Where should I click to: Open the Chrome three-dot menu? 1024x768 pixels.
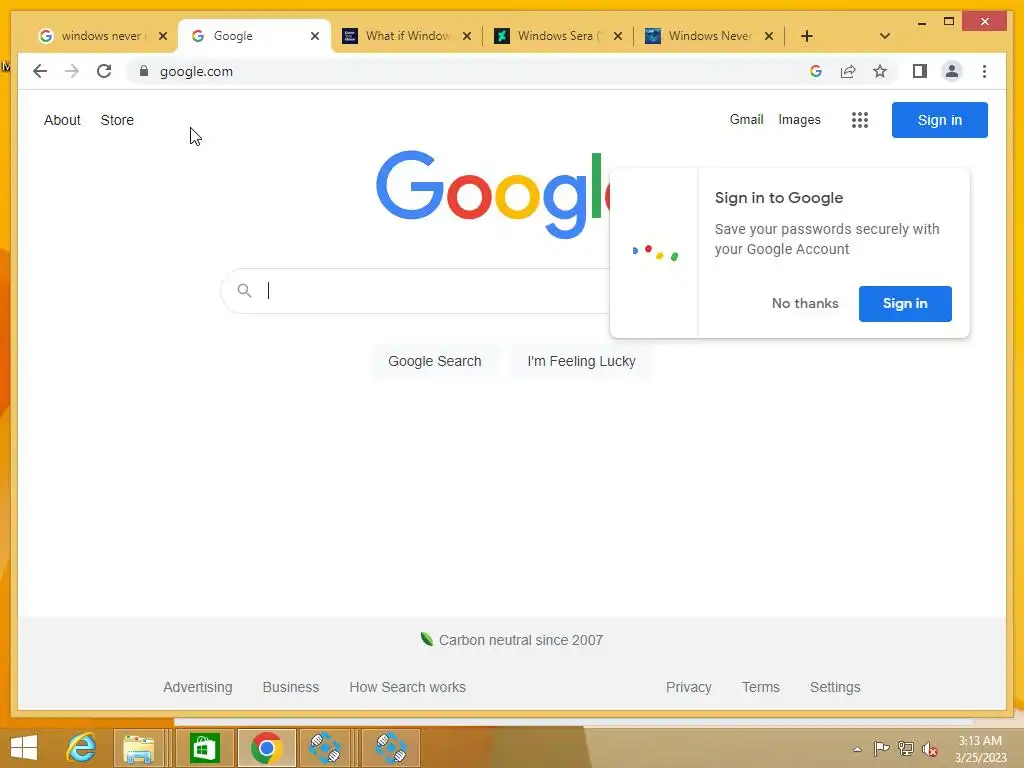click(984, 71)
